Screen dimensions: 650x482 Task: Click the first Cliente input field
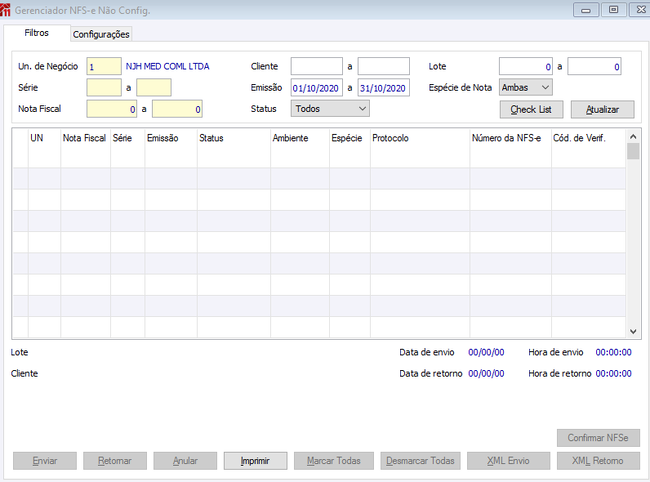[317, 66]
